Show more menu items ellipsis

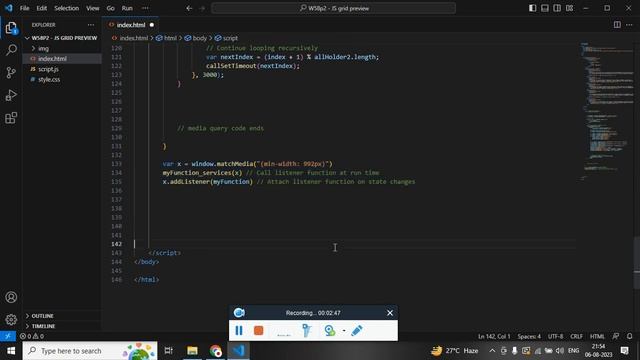pyautogui.click(x=145, y=8)
